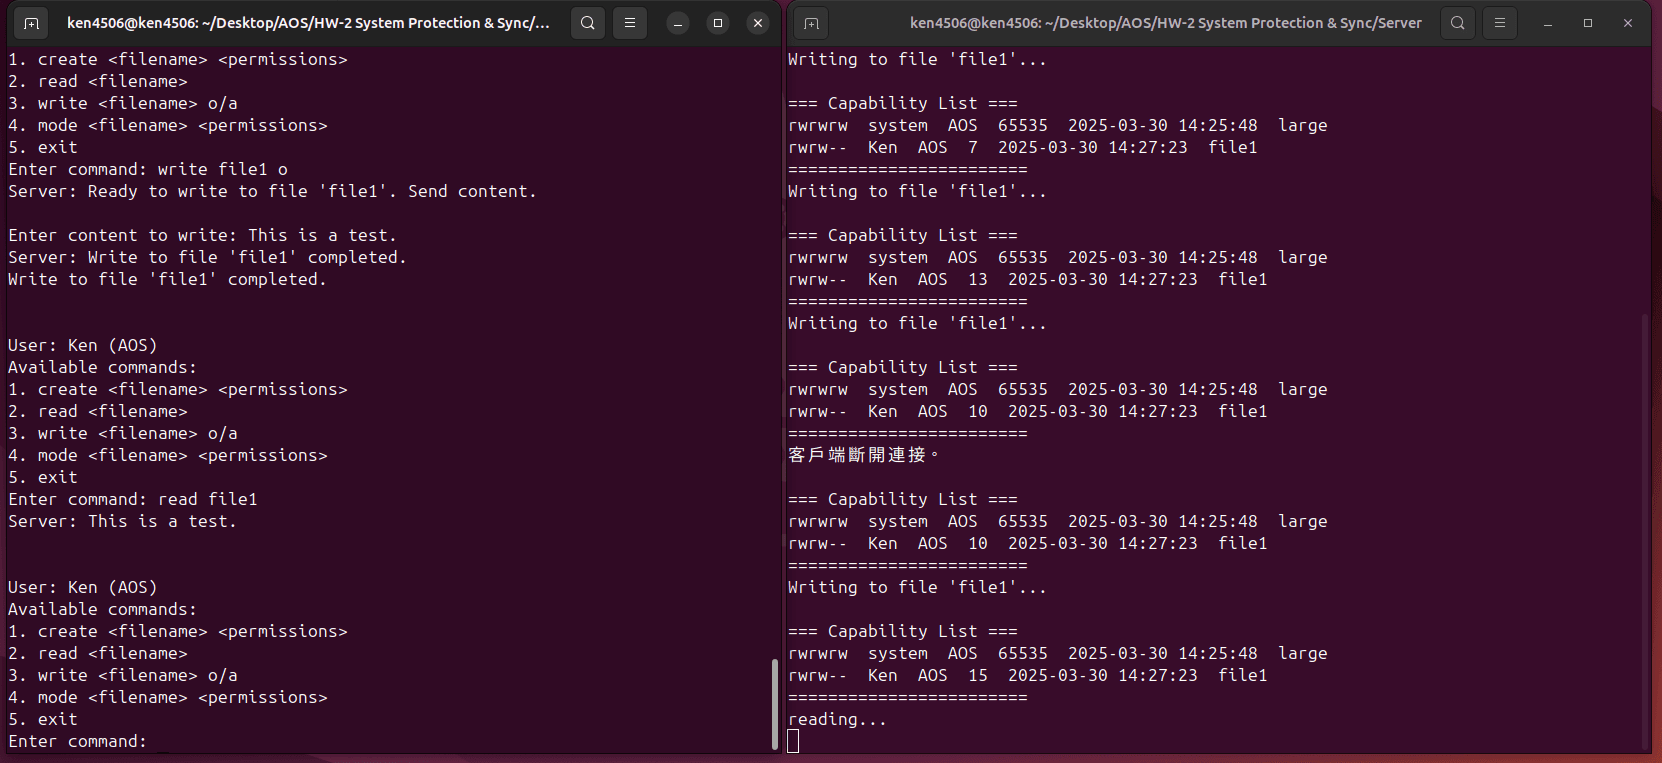Click 'Server: Ready to write to file' line

[272, 192]
